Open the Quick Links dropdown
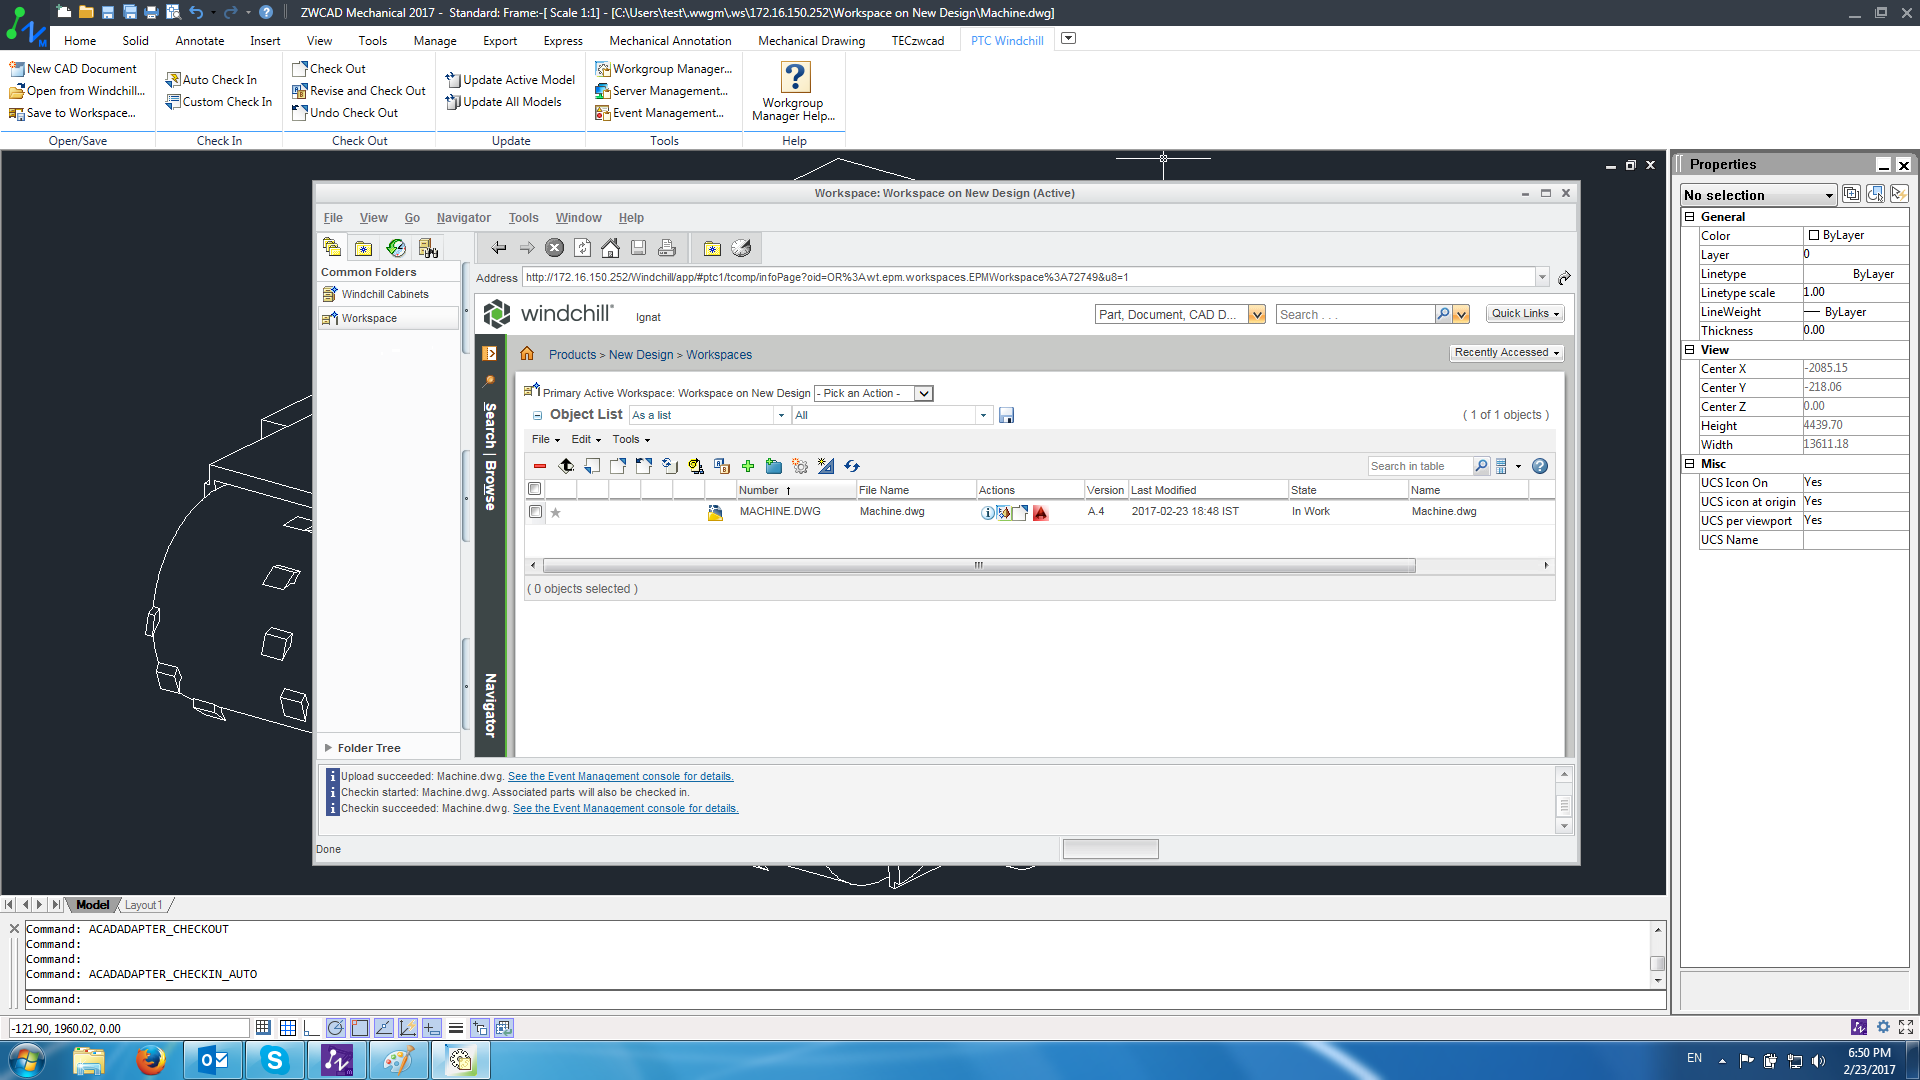 point(1525,313)
